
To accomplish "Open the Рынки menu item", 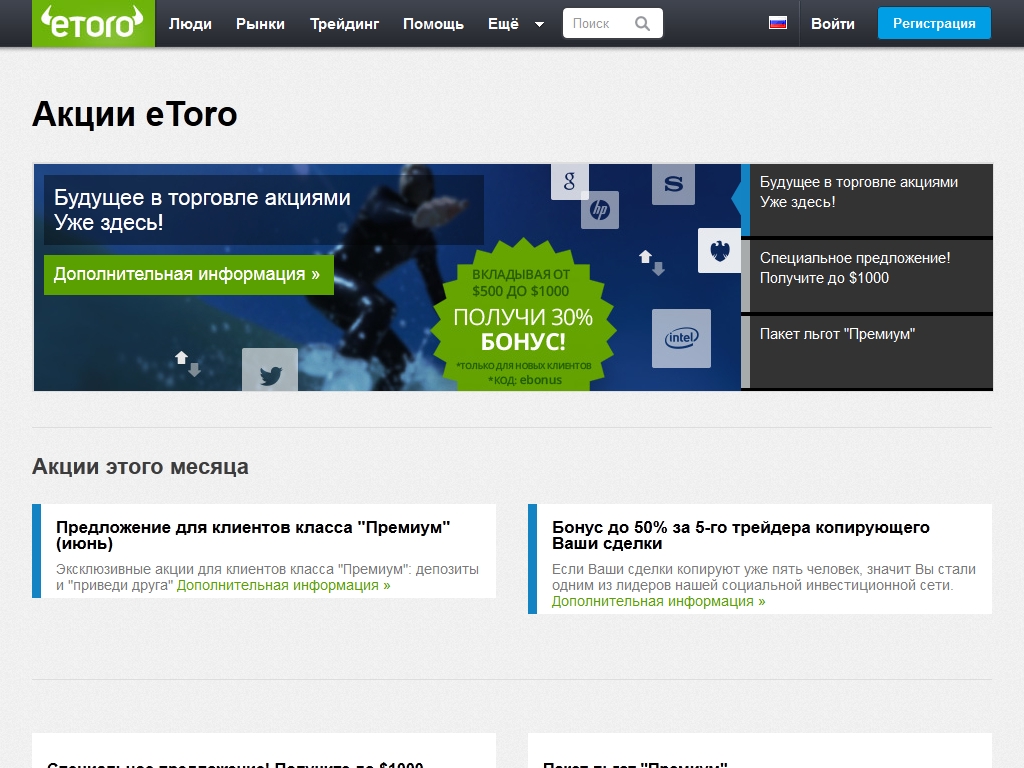I will (260, 24).
